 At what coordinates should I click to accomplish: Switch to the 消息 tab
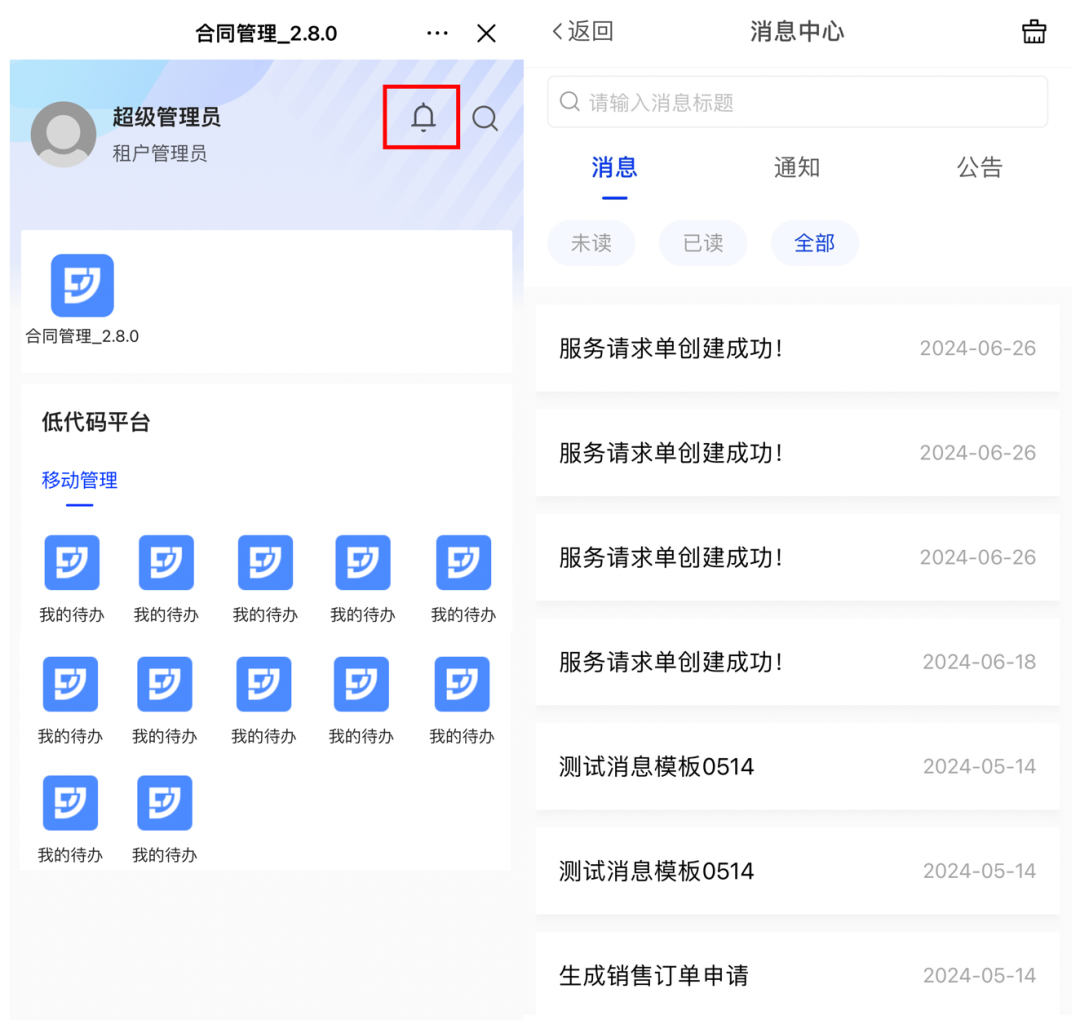(614, 167)
